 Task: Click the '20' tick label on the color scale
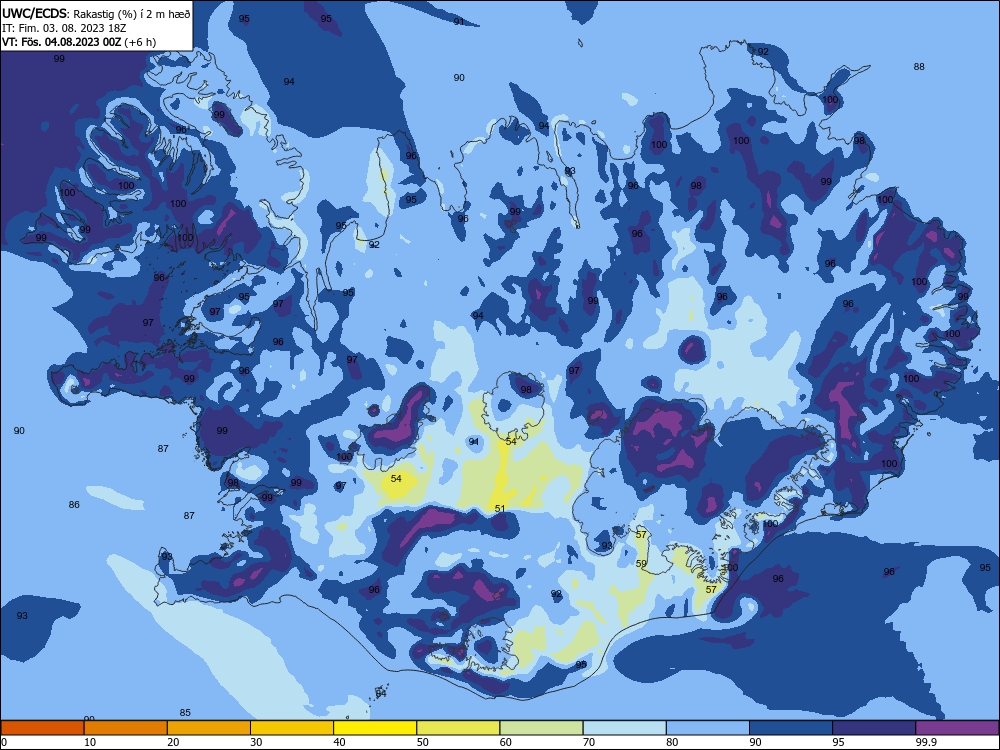pos(173,742)
